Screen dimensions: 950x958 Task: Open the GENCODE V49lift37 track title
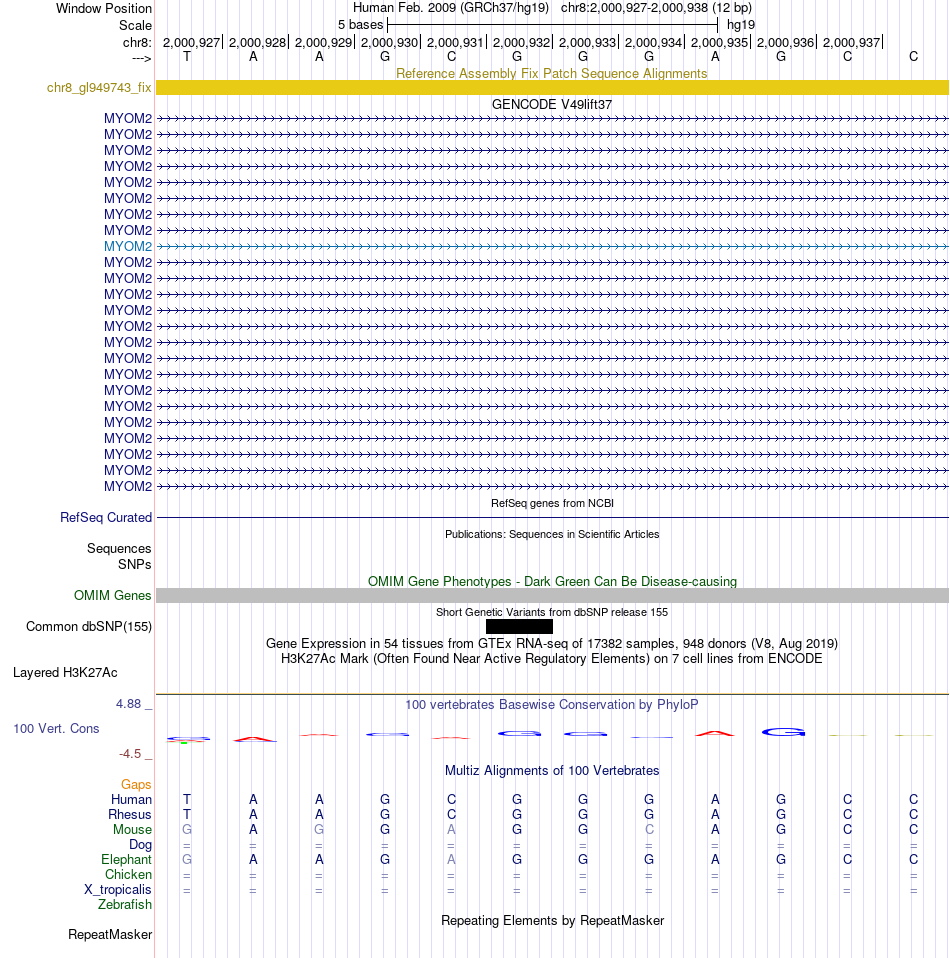(x=552, y=104)
